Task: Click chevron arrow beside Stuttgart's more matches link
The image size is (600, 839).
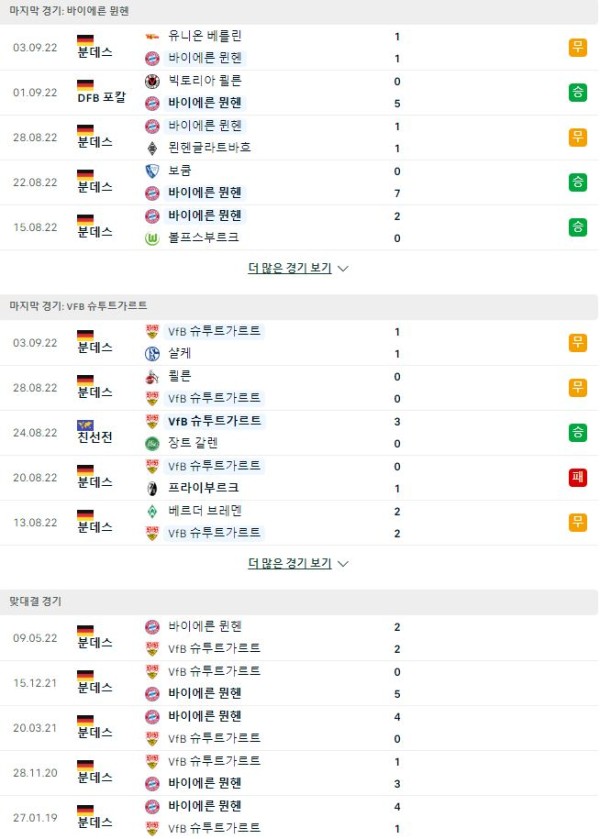Action: (x=343, y=564)
